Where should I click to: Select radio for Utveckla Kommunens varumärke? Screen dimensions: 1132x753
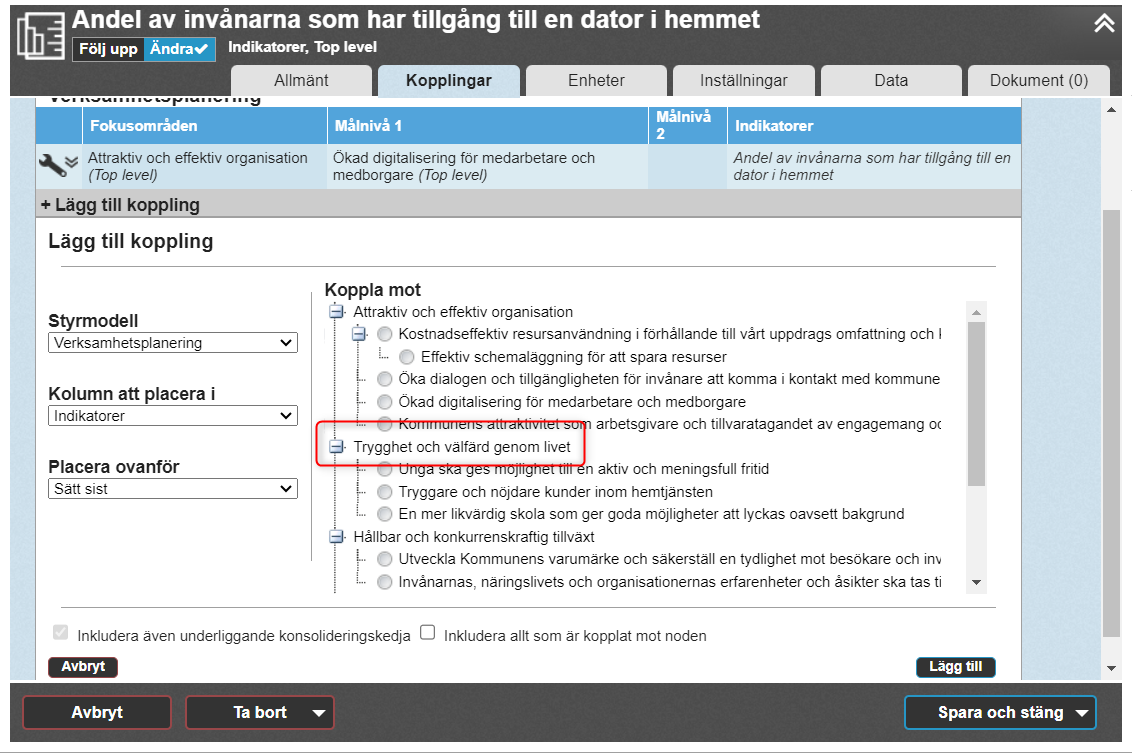[385, 559]
